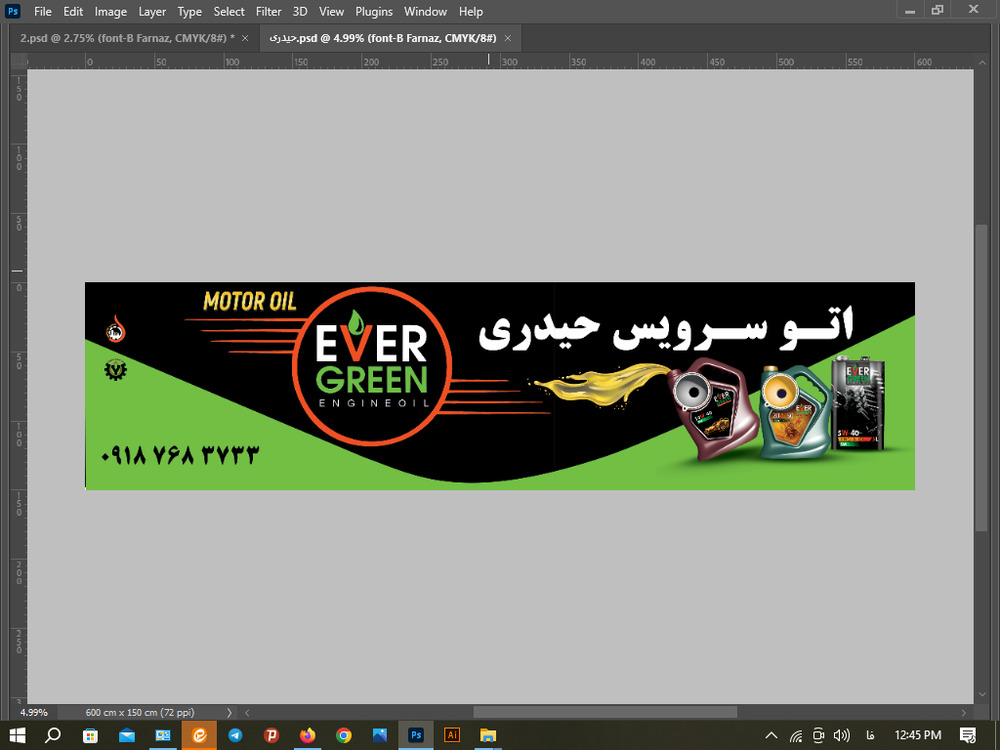
Task: Click the horizontal scrollbar thumb
Action: click(x=605, y=712)
